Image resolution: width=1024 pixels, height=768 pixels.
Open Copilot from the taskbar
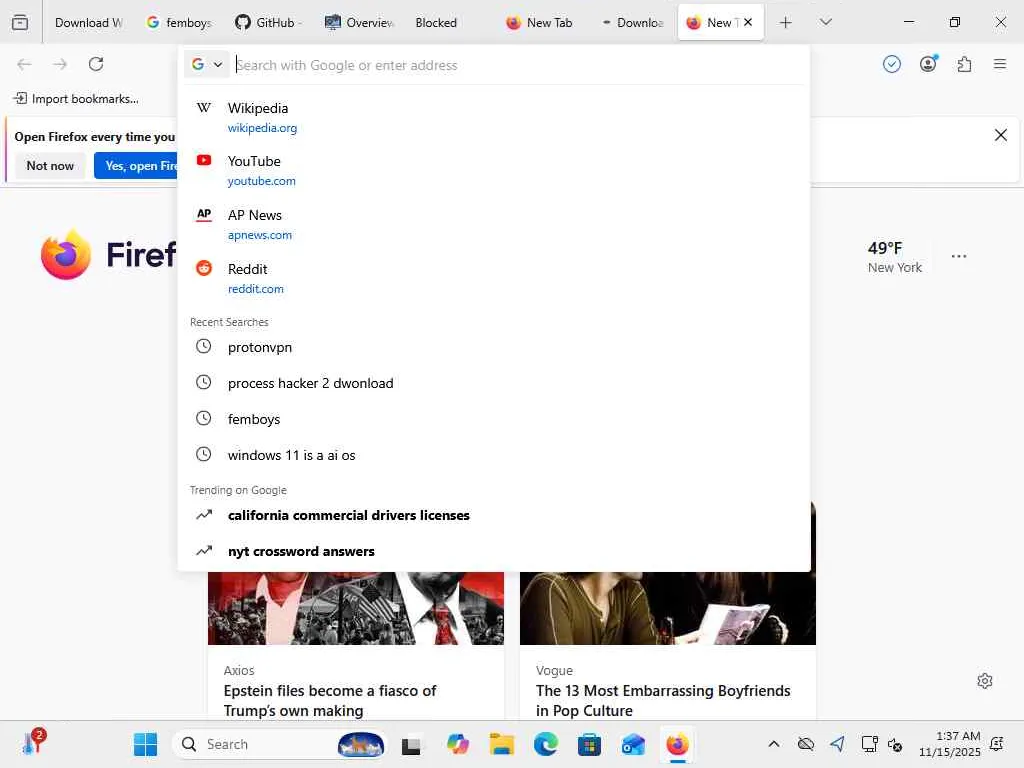point(458,744)
